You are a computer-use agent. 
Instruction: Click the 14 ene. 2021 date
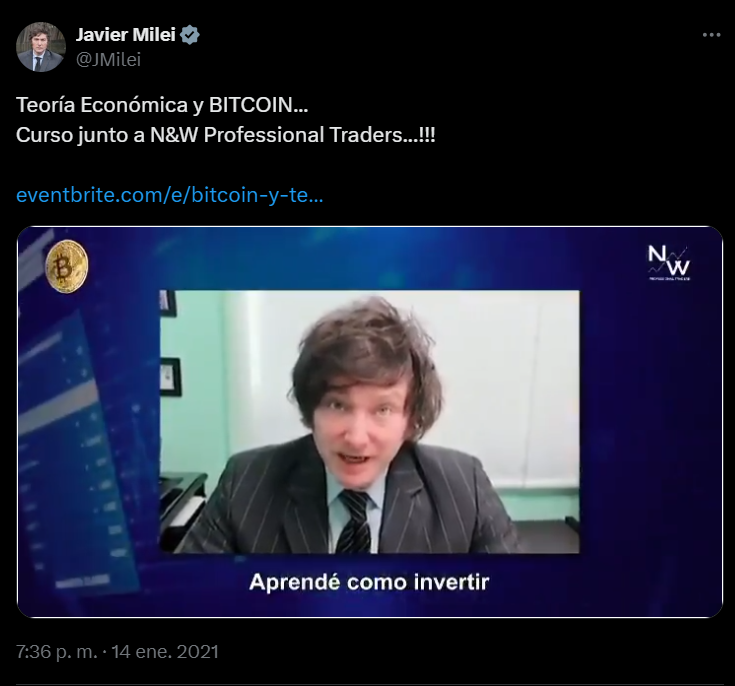[165, 652]
